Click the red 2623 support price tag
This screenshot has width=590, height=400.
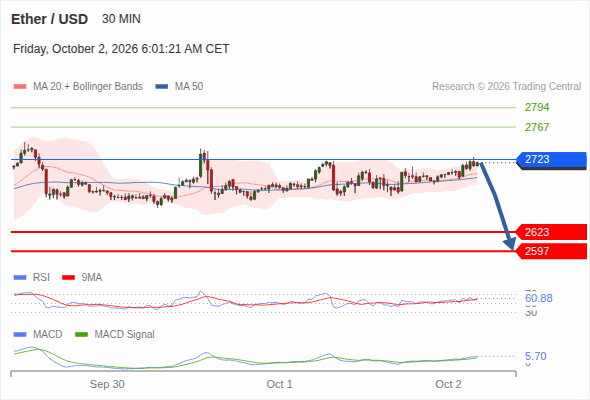[551, 232]
